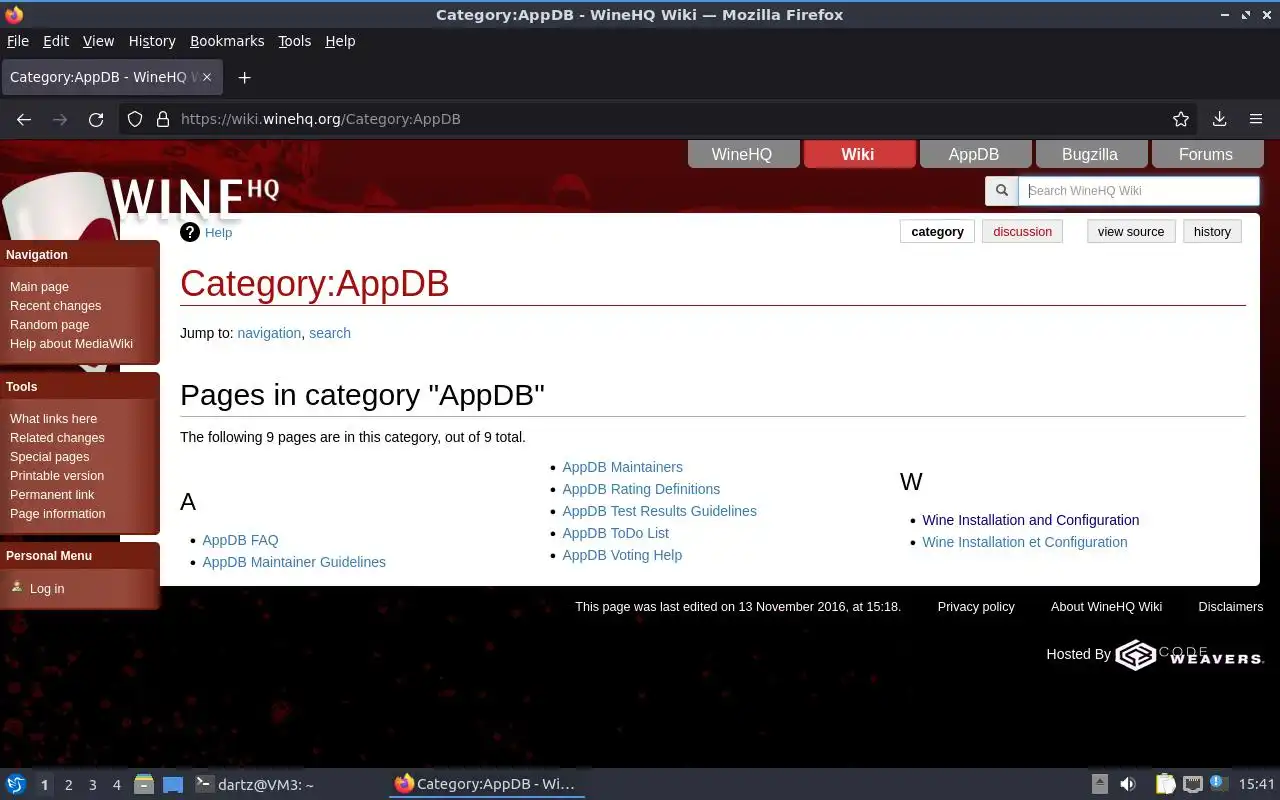Open AppDB Rating Definitions link
The height and width of the screenshot is (800, 1280).
tap(641, 489)
